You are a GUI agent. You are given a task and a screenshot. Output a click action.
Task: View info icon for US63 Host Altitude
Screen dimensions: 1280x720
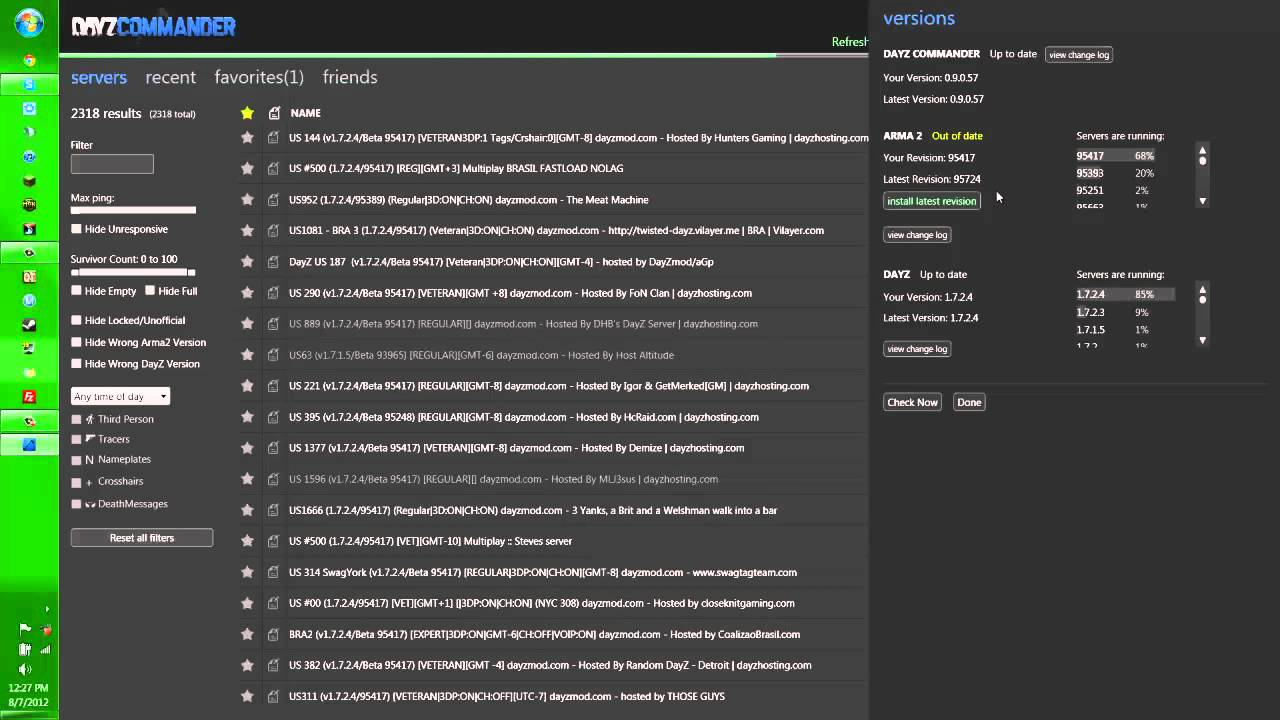(x=273, y=354)
